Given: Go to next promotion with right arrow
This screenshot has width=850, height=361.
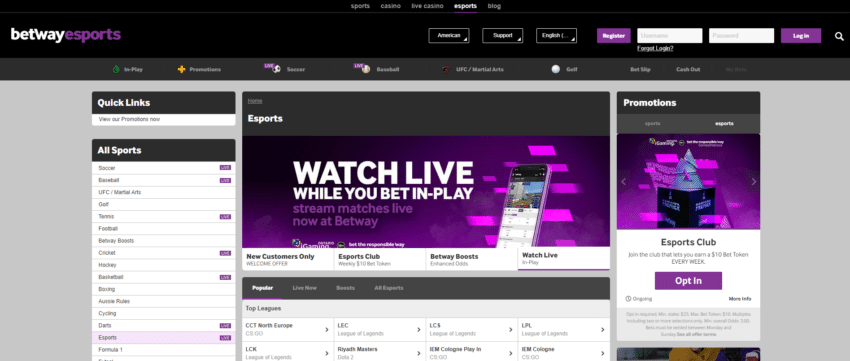Looking at the screenshot, I should 754,182.
